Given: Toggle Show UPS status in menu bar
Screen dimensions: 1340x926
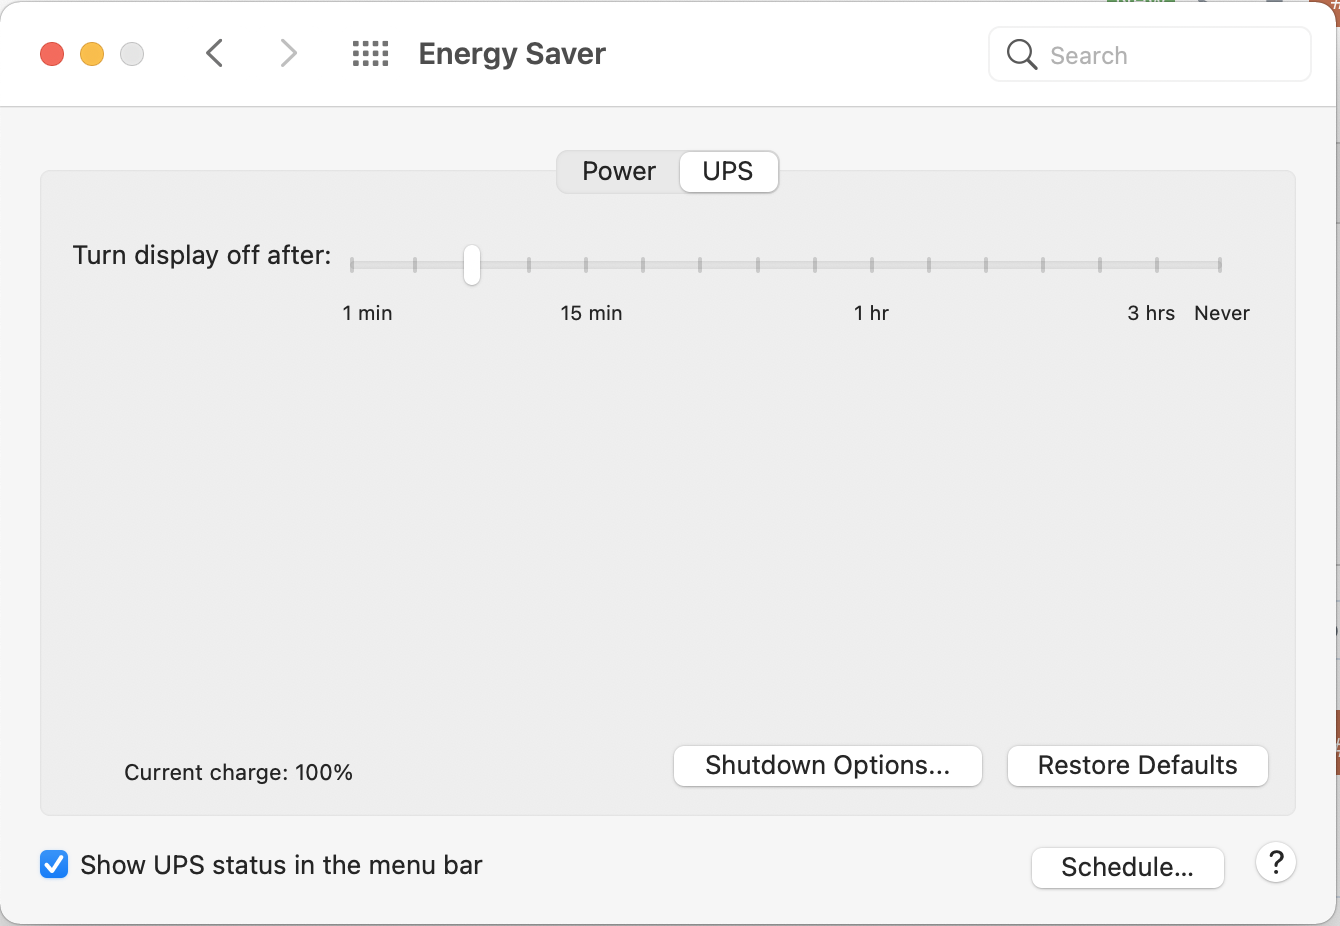Looking at the screenshot, I should pyautogui.click(x=54, y=864).
